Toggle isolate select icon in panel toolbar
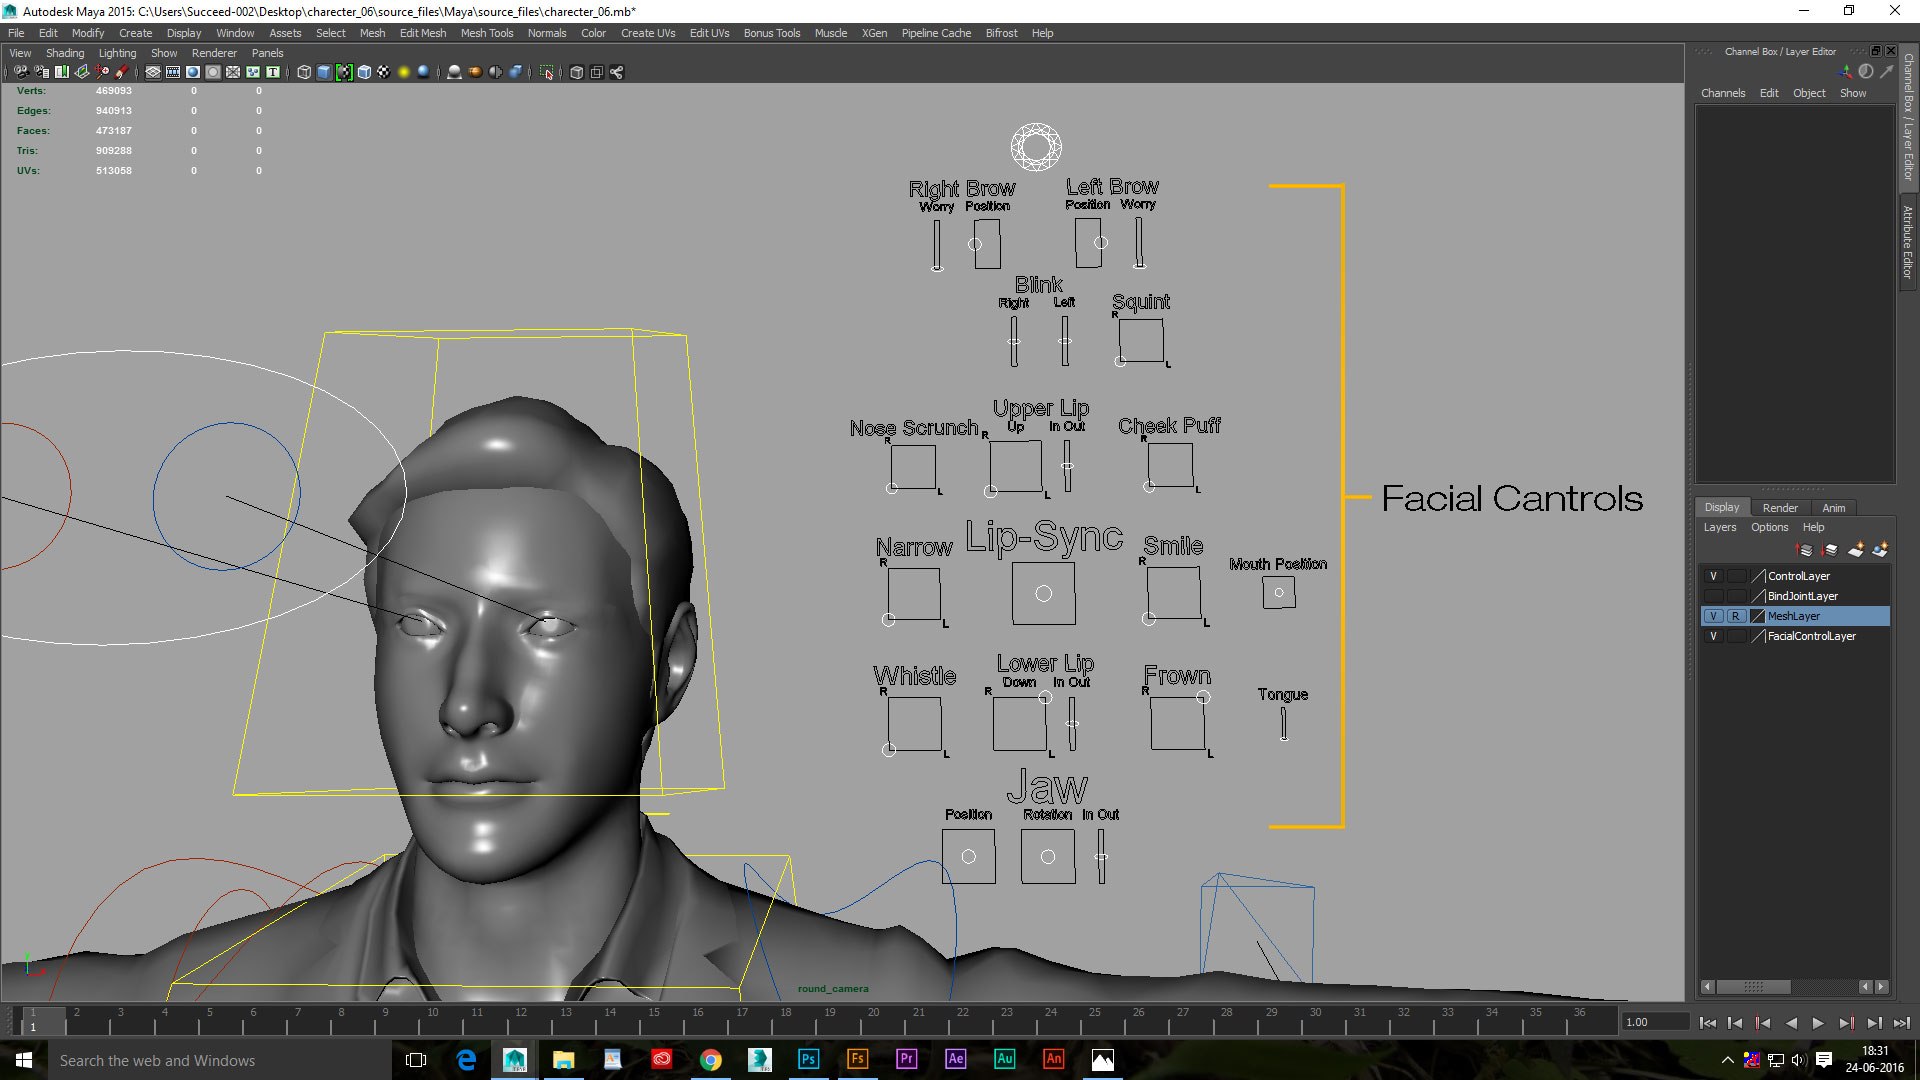1920x1080 pixels. click(546, 72)
